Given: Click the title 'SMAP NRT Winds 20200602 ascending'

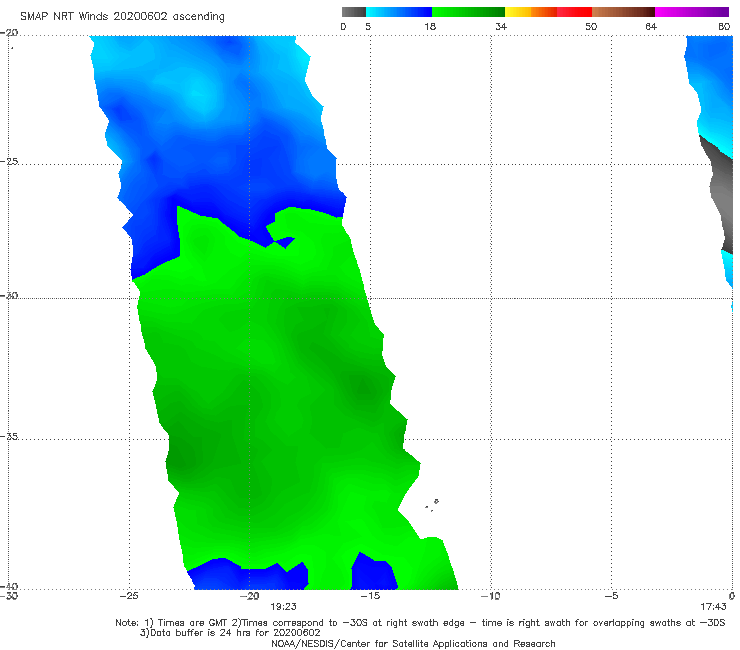Looking at the screenshot, I should [x=122, y=16].
